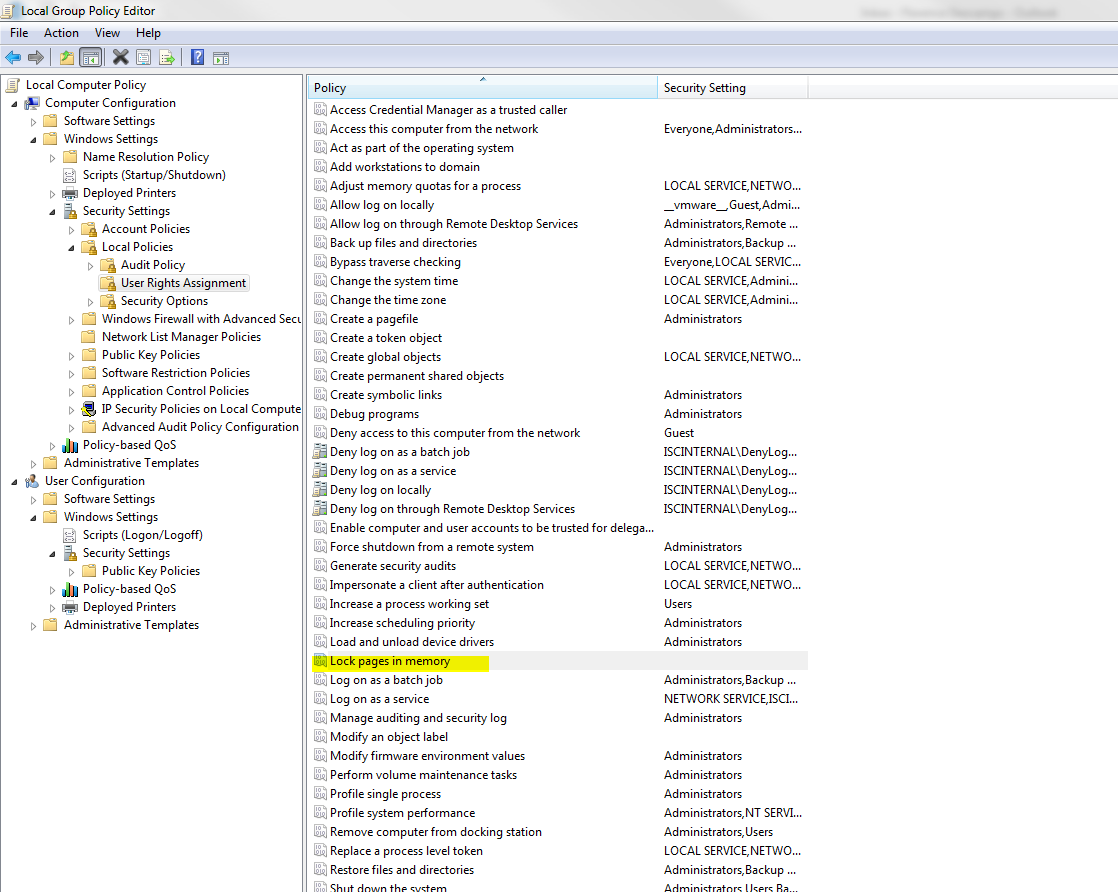Image resolution: width=1118 pixels, height=892 pixels.
Task: Select Application Control Policies node
Action: pyautogui.click(x=175, y=391)
